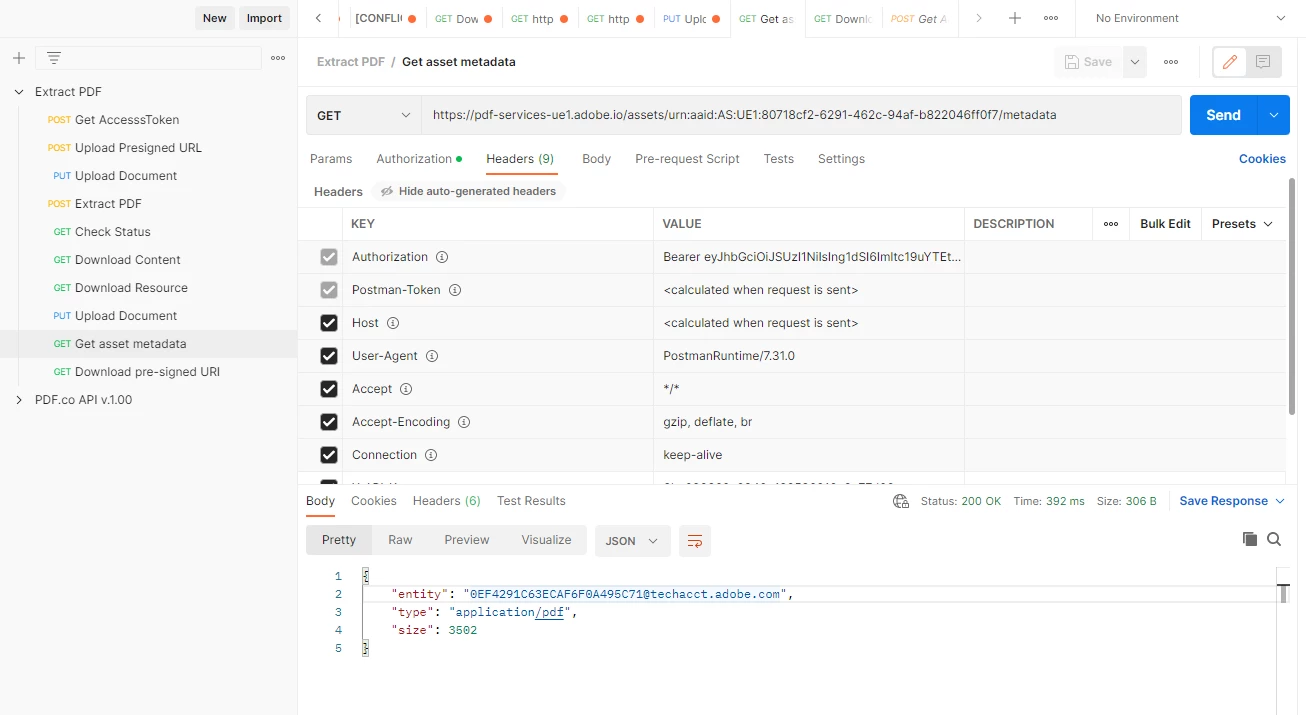Switch to the Params tab
1306x715 pixels.
(331, 159)
